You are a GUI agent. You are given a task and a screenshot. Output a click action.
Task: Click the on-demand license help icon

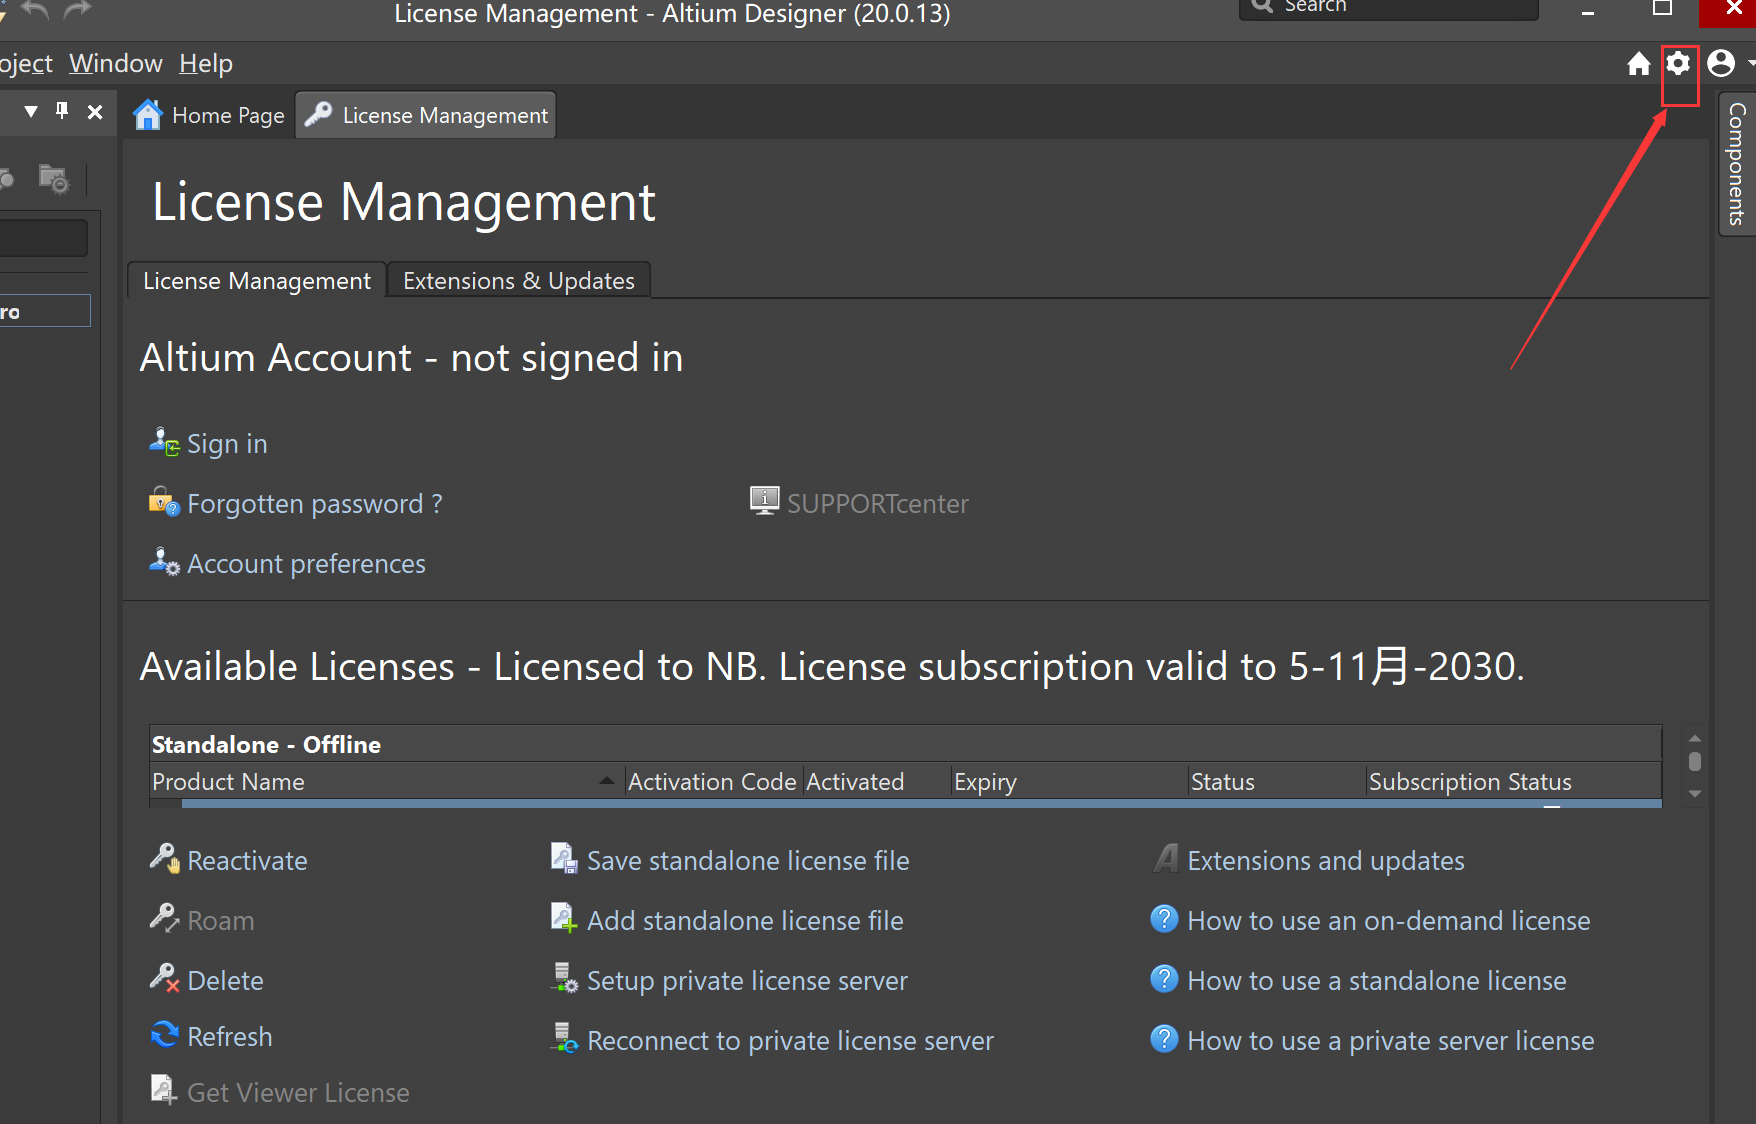pos(1164,918)
